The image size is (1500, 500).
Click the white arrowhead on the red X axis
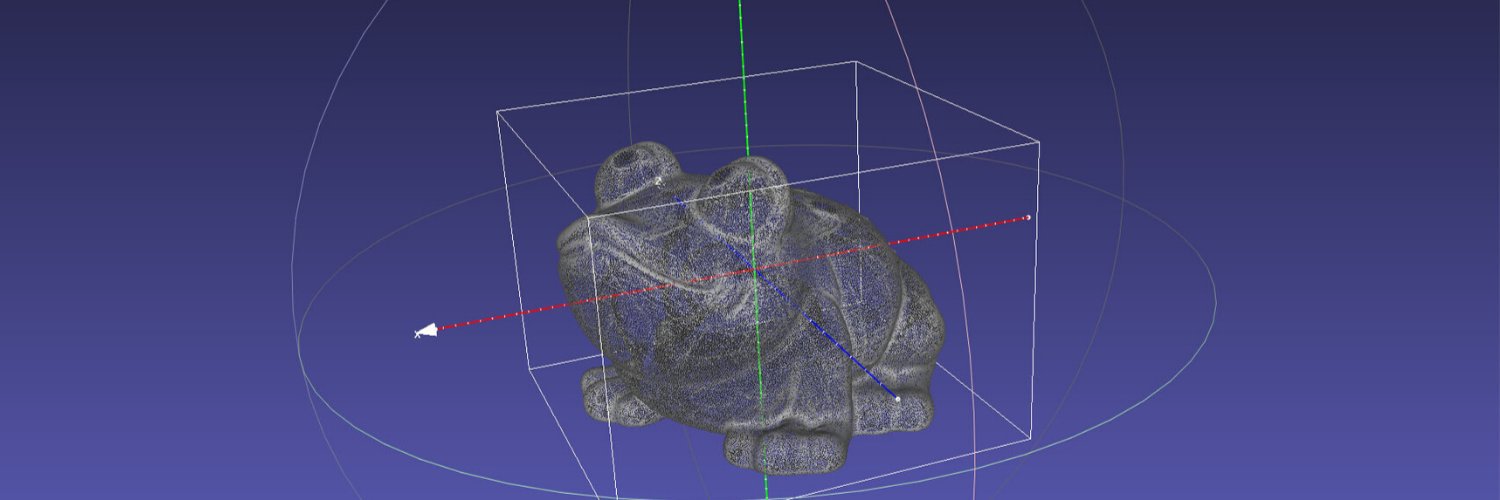(428, 330)
